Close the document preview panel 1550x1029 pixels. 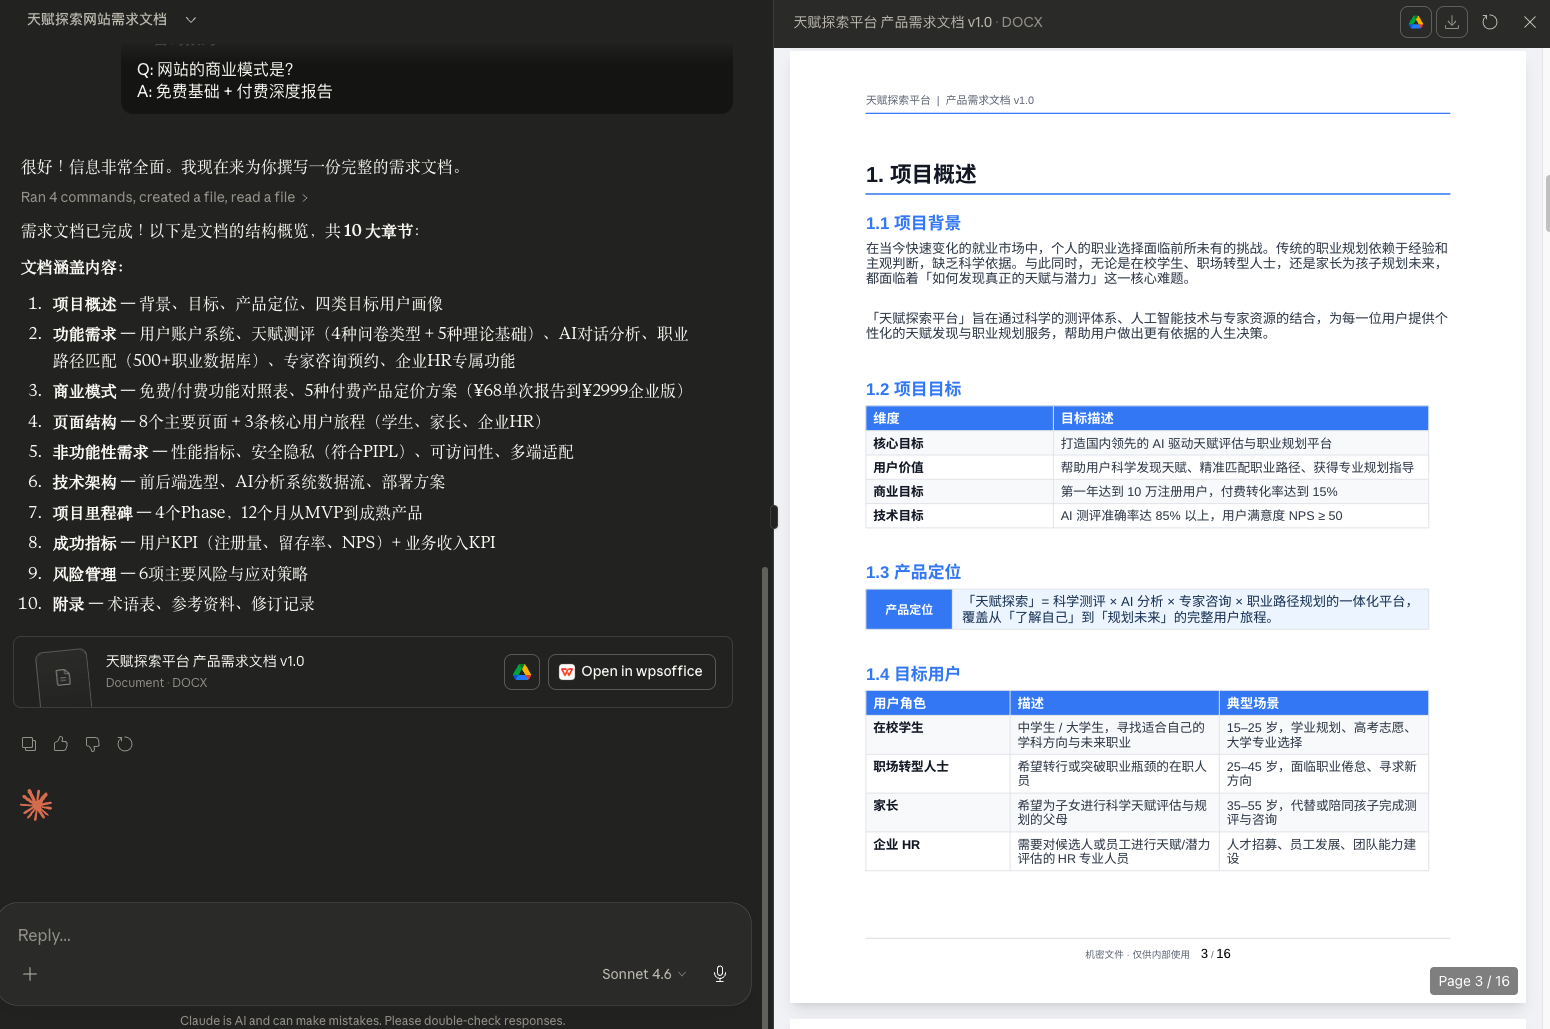[1529, 22]
